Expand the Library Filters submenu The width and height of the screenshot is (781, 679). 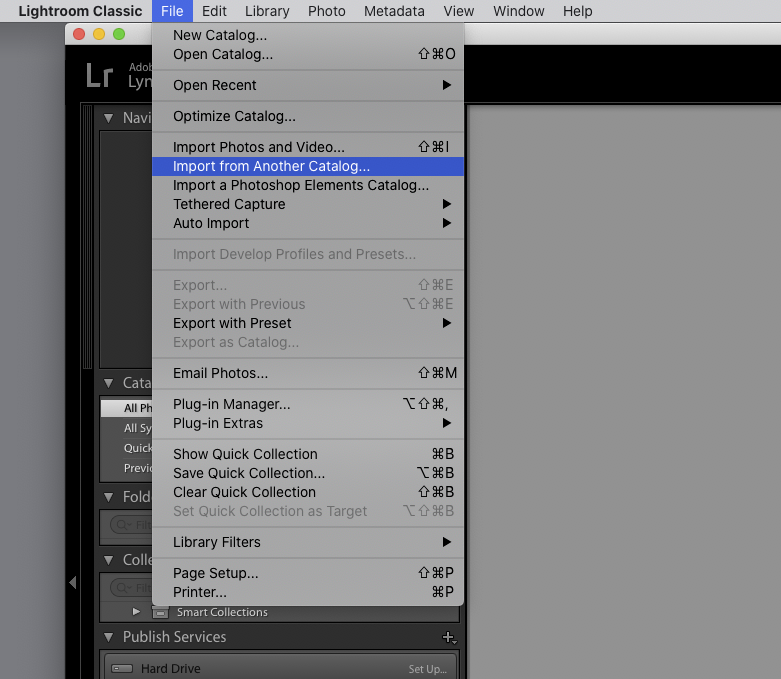(308, 542)
